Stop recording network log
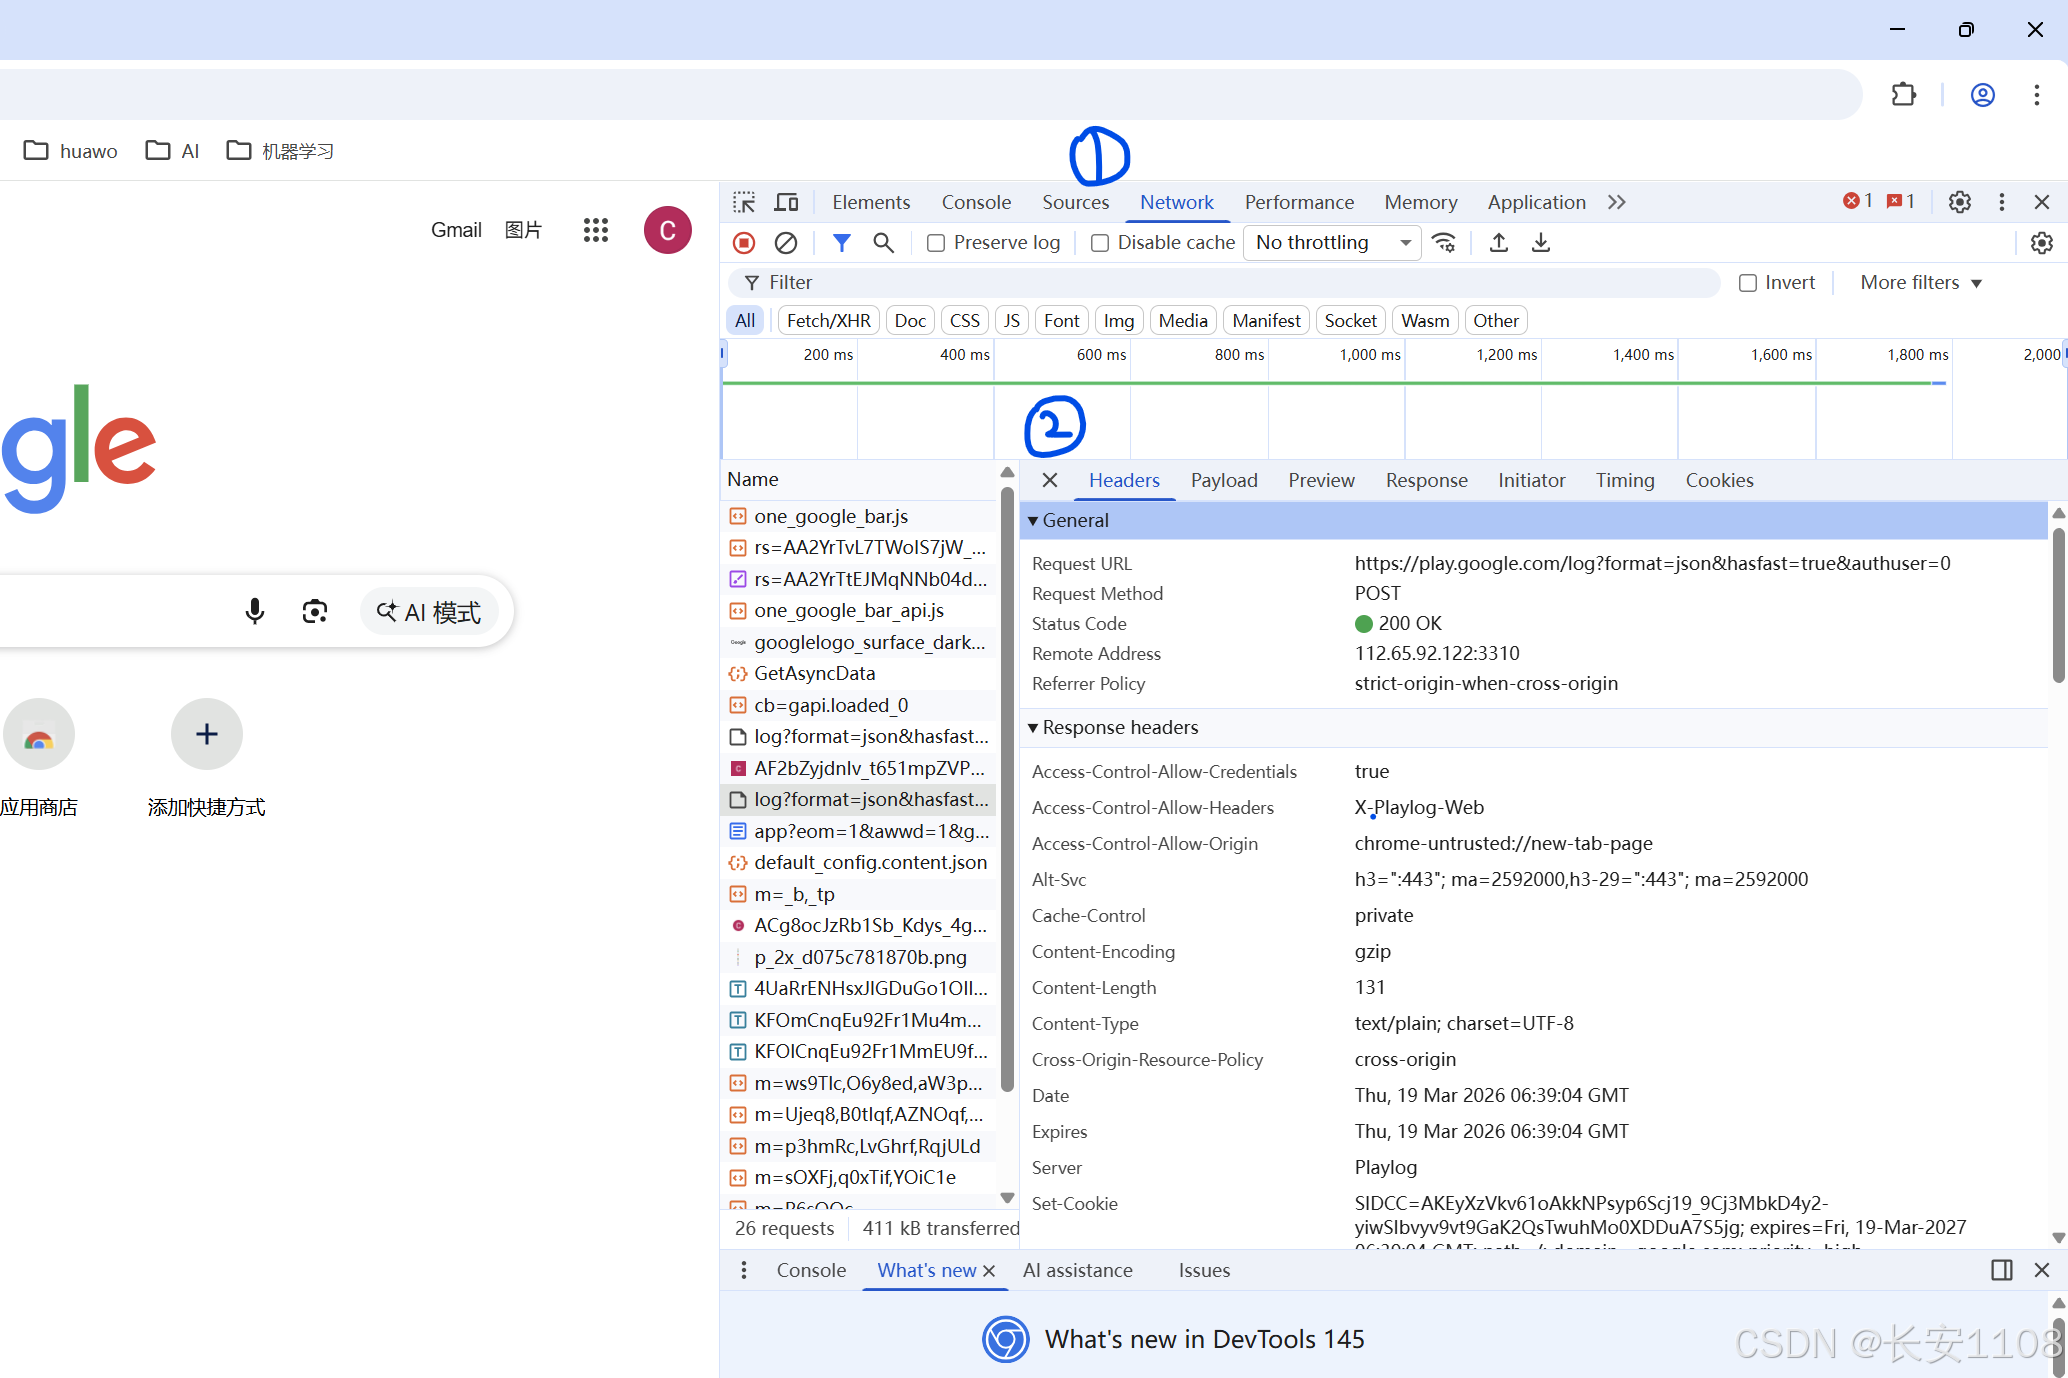This screenshot has height=1378, width=2068. pyautogui.click(x=744, y=243)
